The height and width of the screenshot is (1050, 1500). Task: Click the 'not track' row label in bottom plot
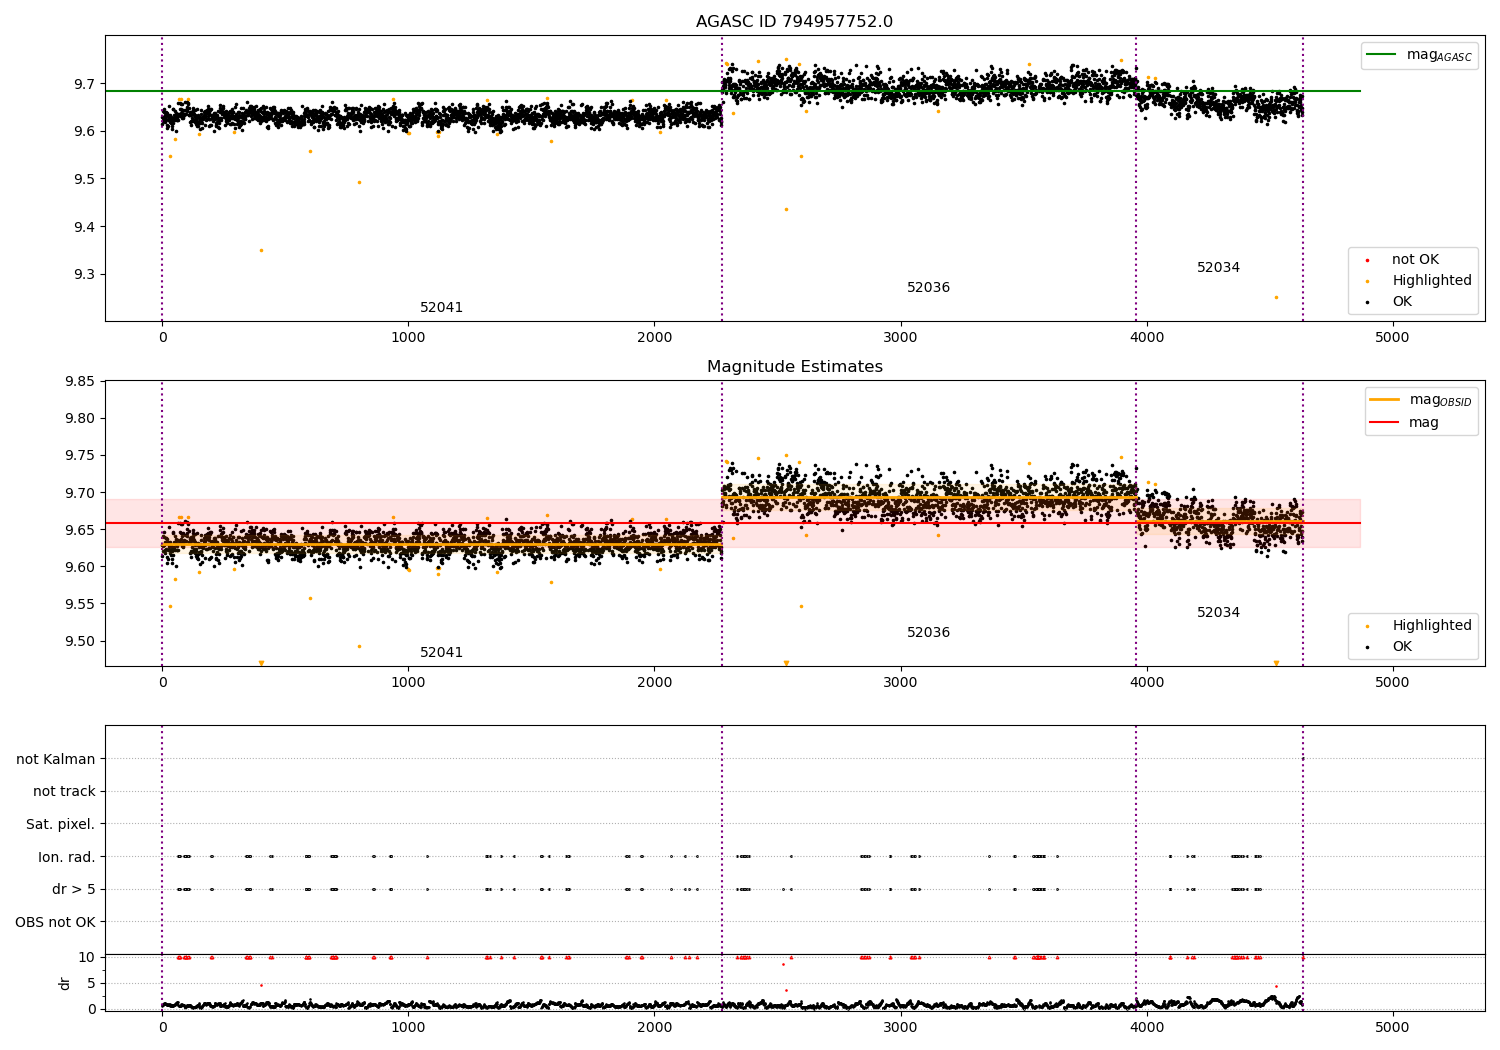pos(64,792)
